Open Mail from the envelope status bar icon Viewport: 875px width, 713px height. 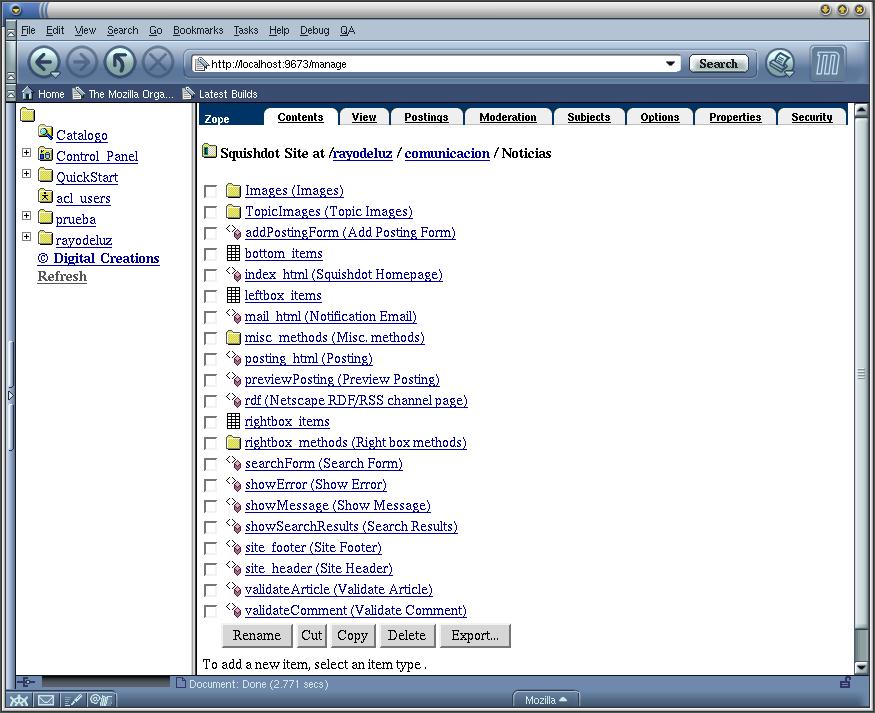(46, 700)
